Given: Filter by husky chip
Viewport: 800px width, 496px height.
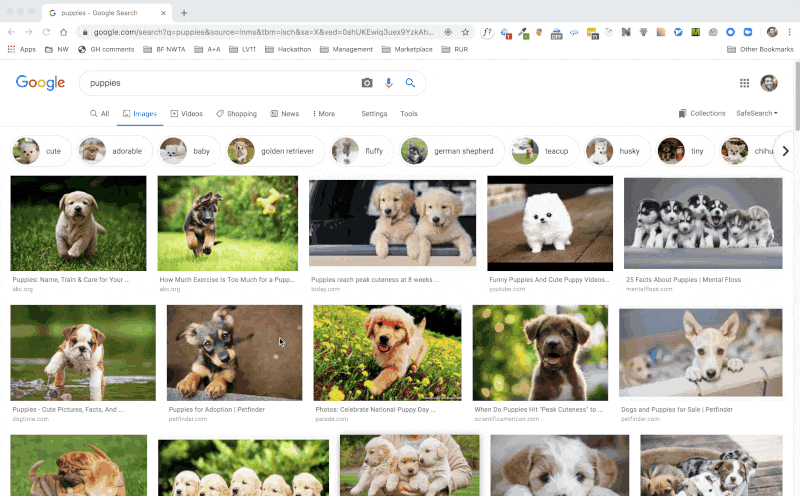Looking at the screenshot, I should pos(617,151).
